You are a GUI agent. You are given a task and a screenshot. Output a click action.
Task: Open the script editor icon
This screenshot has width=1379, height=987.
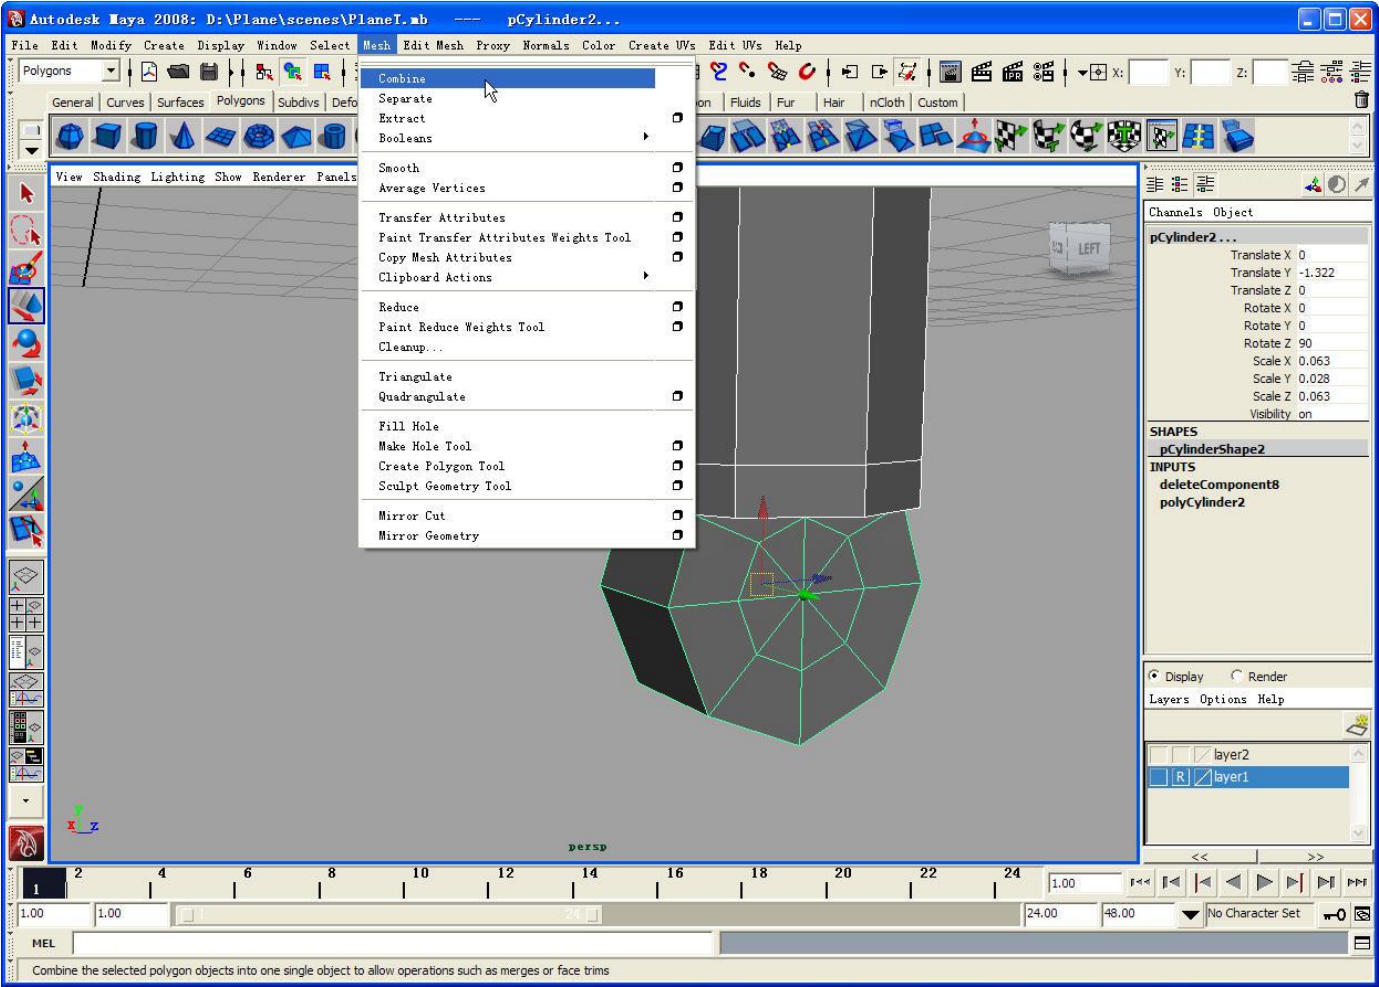click(x=1361, y=942)
